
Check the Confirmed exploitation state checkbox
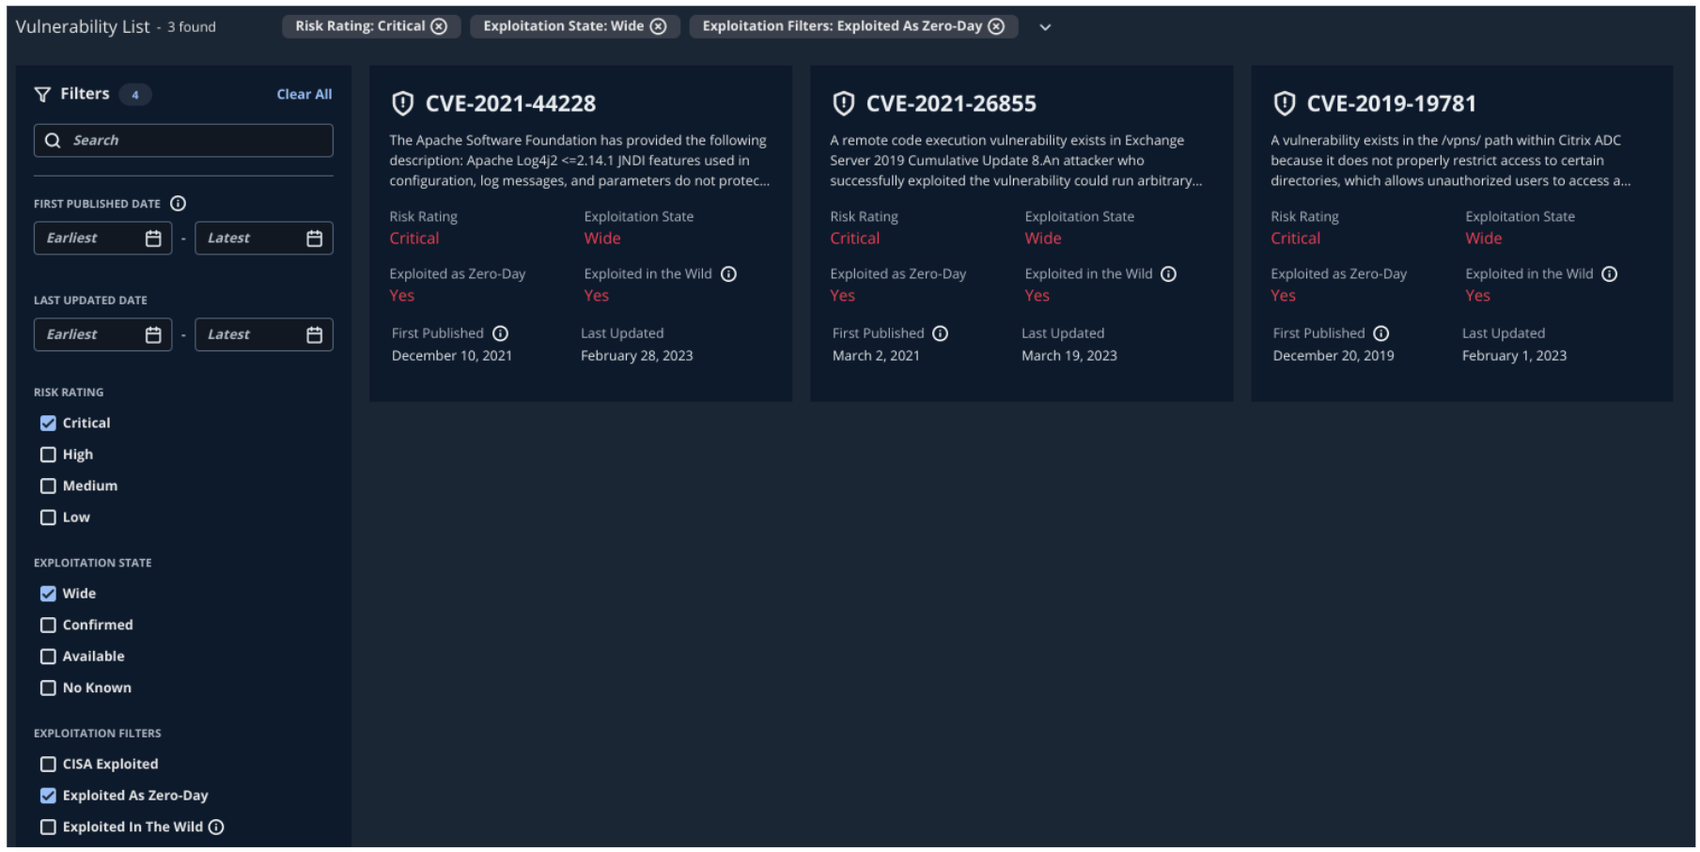click(48, 625)
